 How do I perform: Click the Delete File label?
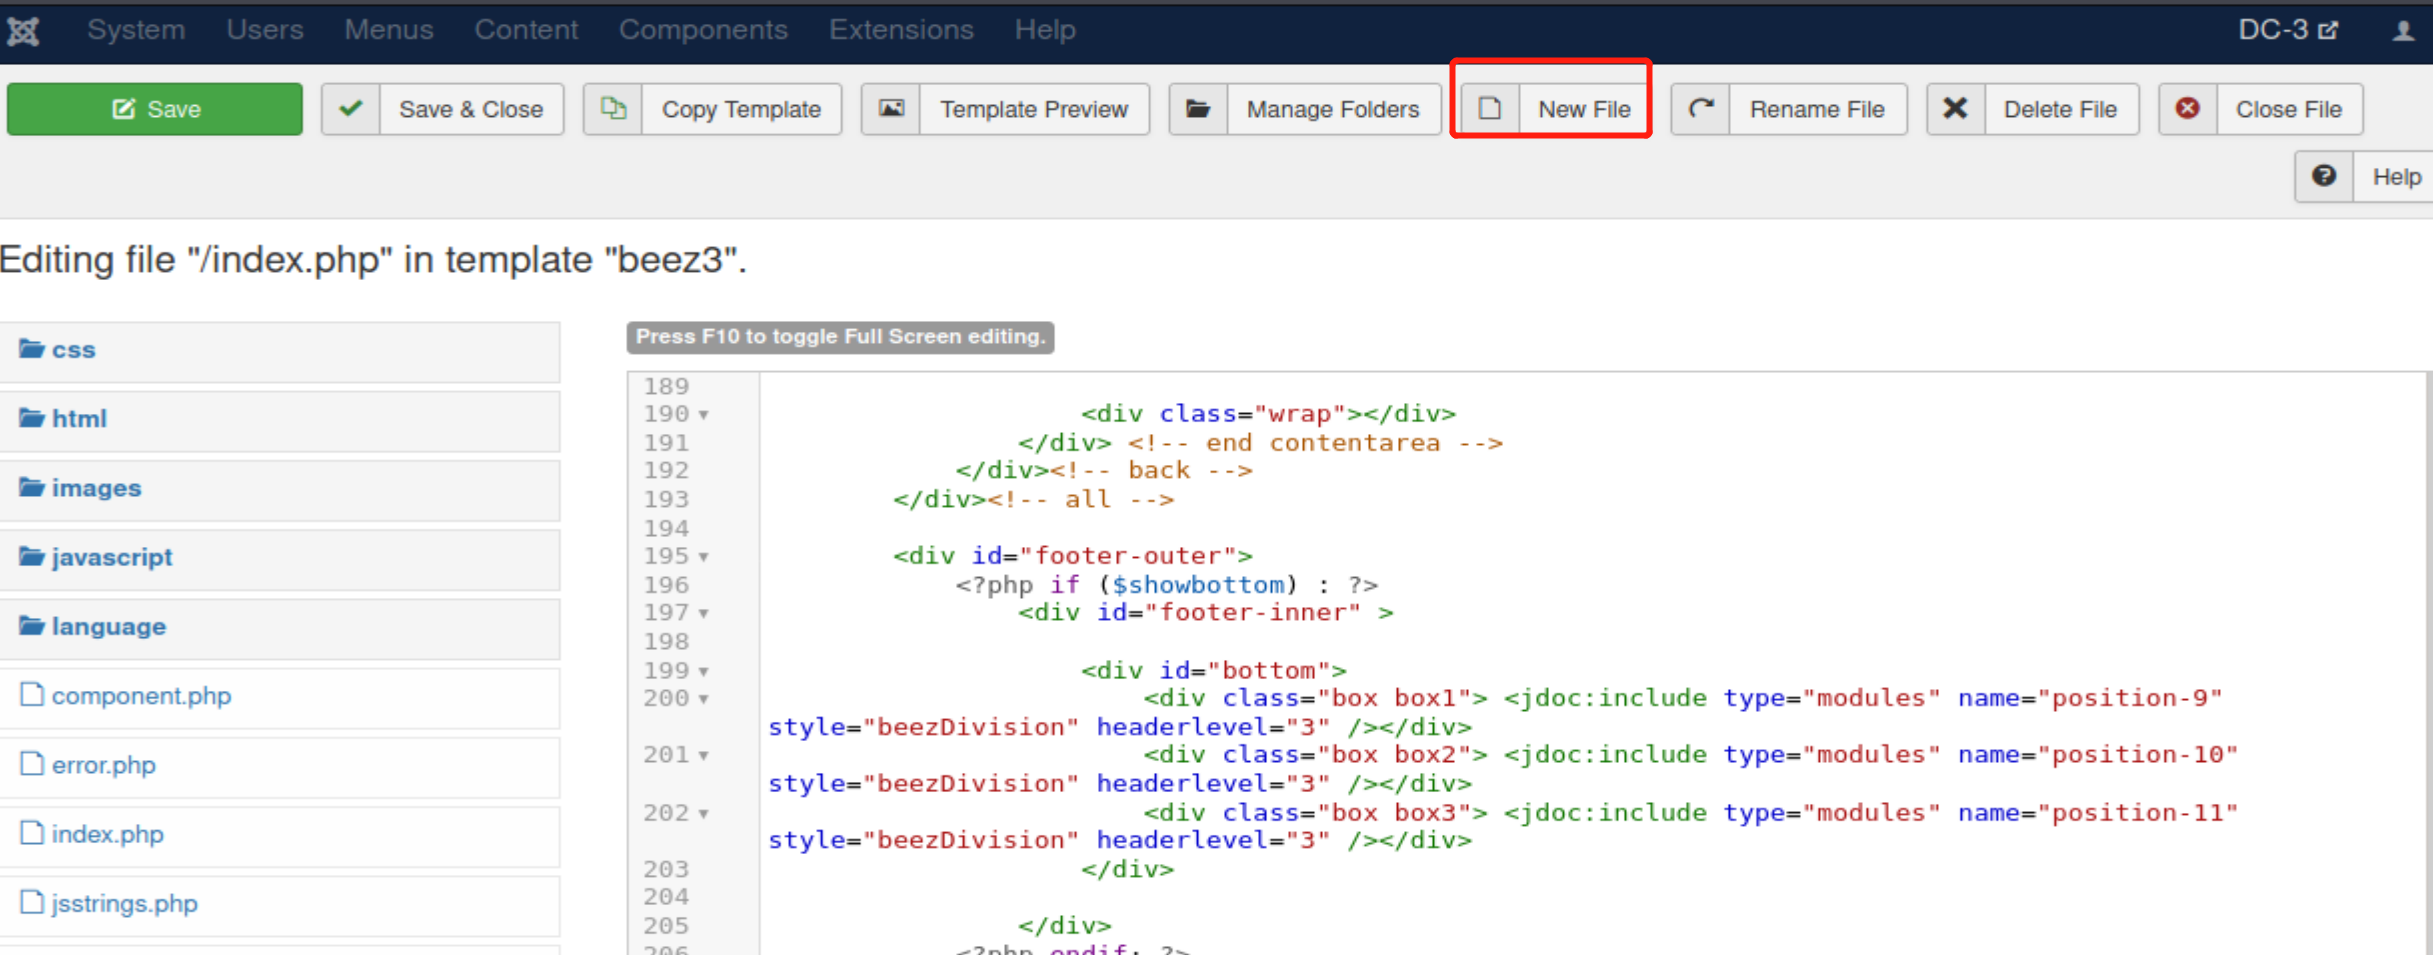2060,109
